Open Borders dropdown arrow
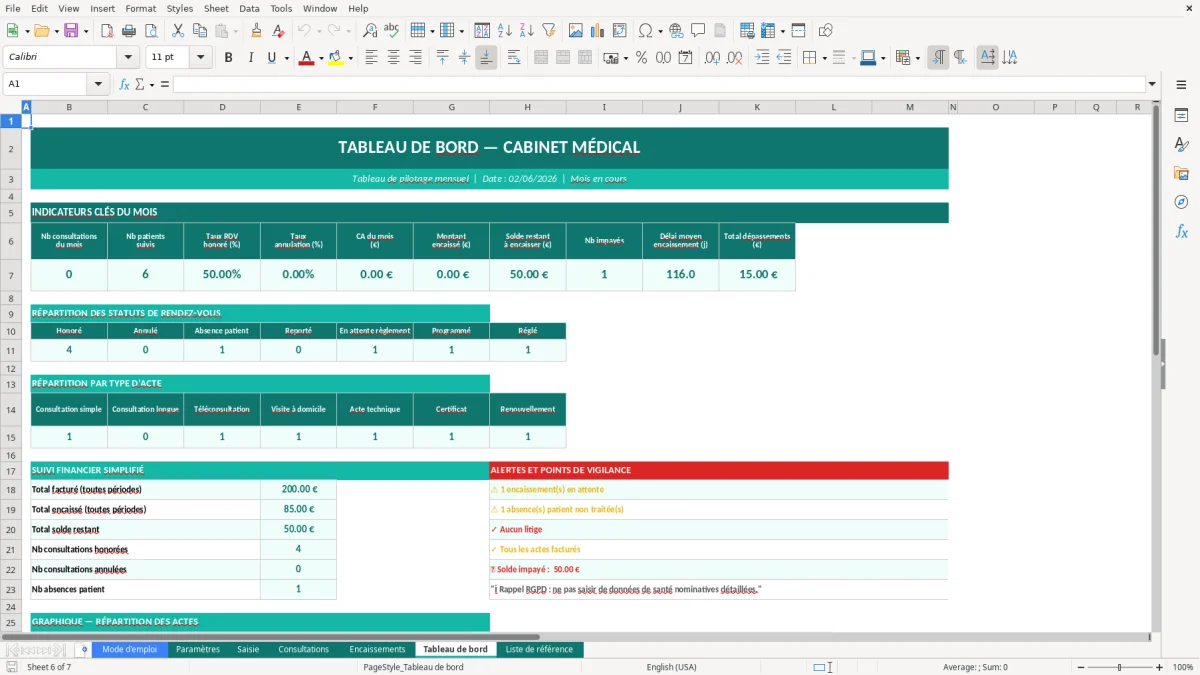Image resolution: width=1200 pixels, height=675 pixels. (824, 58)
